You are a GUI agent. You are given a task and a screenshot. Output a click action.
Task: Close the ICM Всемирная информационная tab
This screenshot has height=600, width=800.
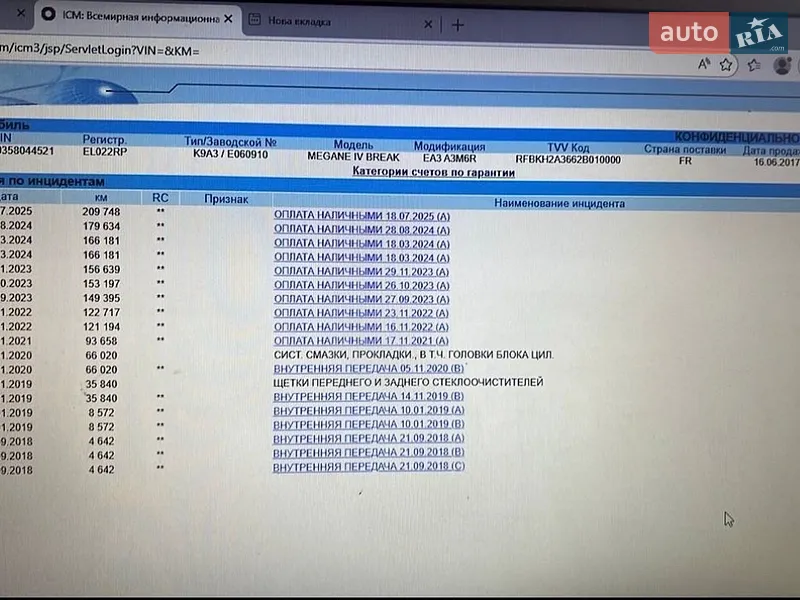228,19
